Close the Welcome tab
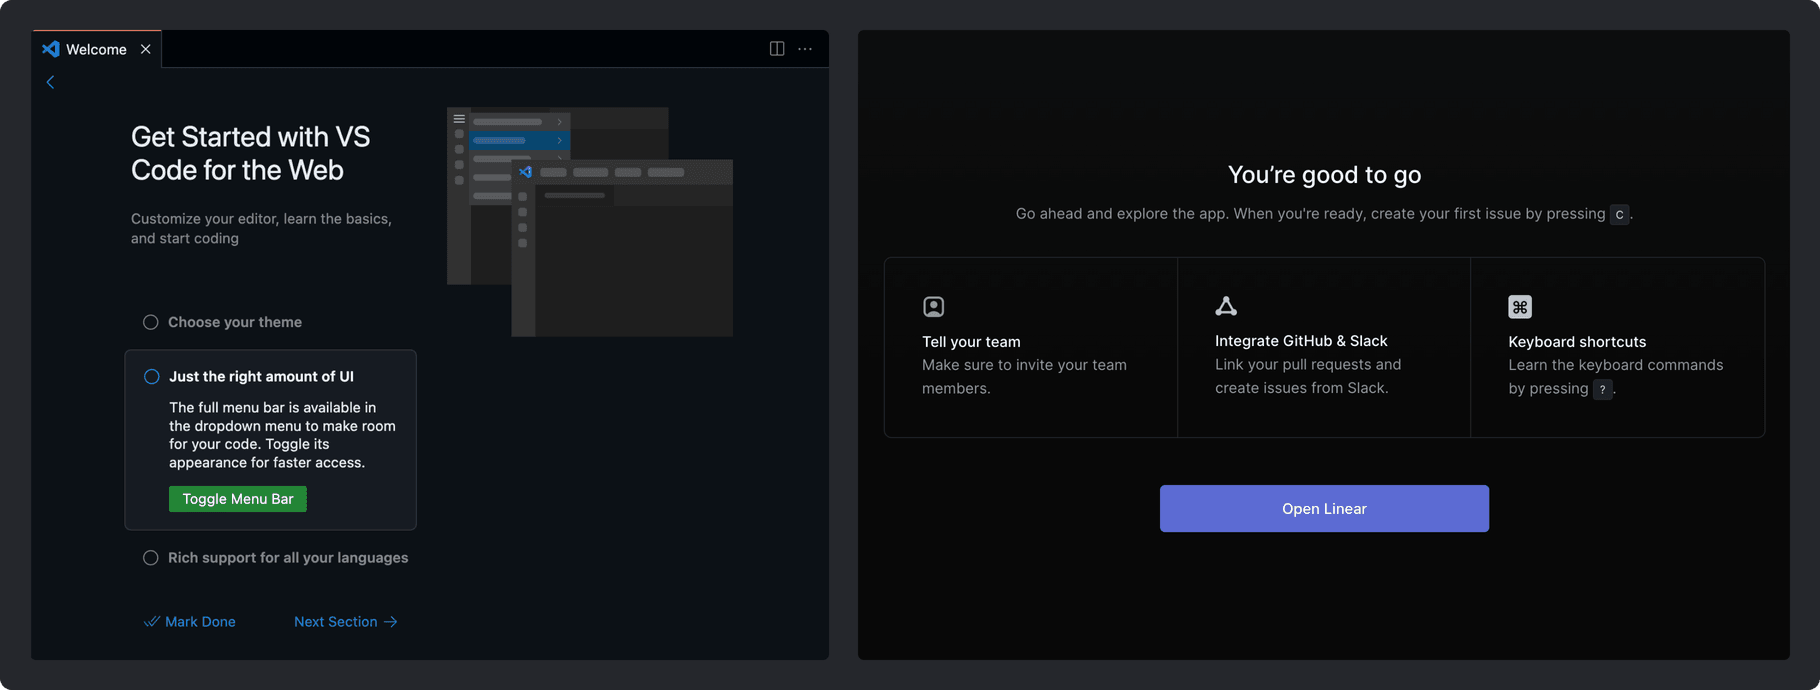Screen dimensions: 1820x690 (146, 49)
